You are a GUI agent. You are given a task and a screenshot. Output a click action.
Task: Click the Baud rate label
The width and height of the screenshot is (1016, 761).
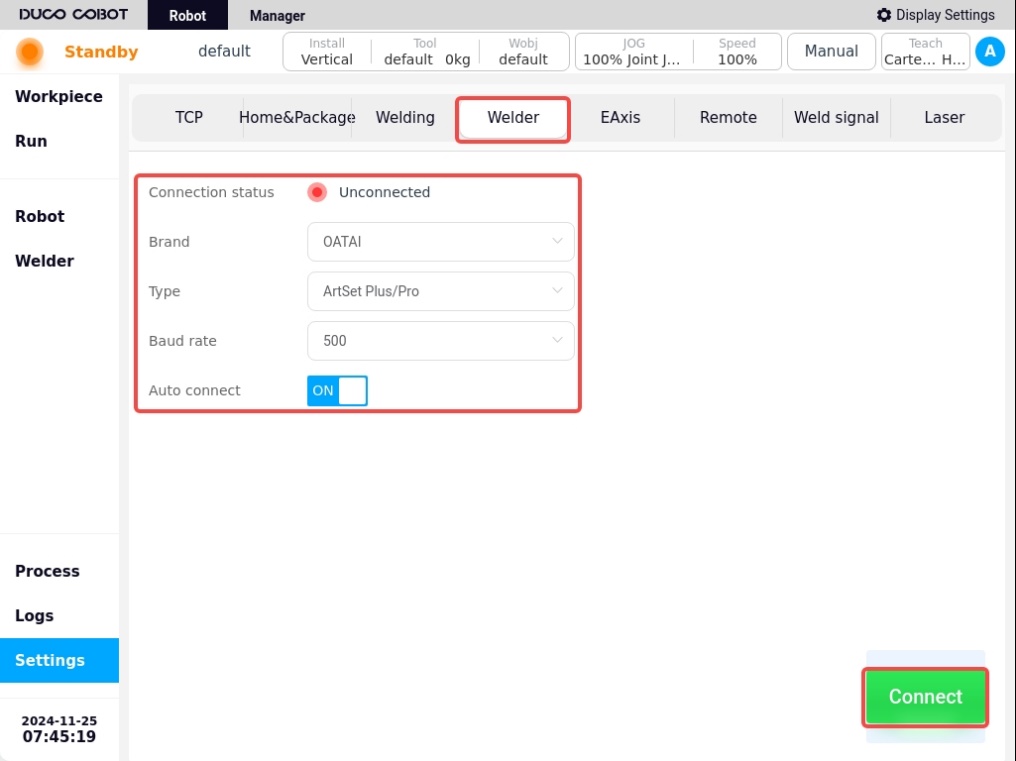[x=183, y=341]
